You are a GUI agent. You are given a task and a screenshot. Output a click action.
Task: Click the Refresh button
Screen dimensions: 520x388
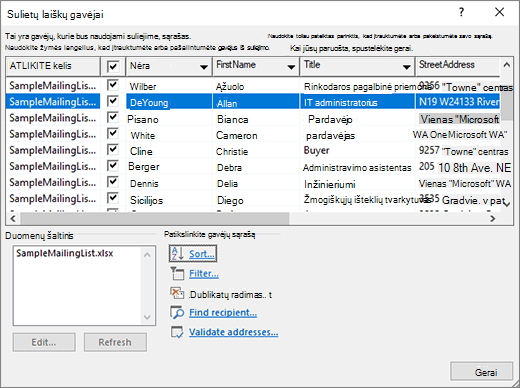point(115,342)
